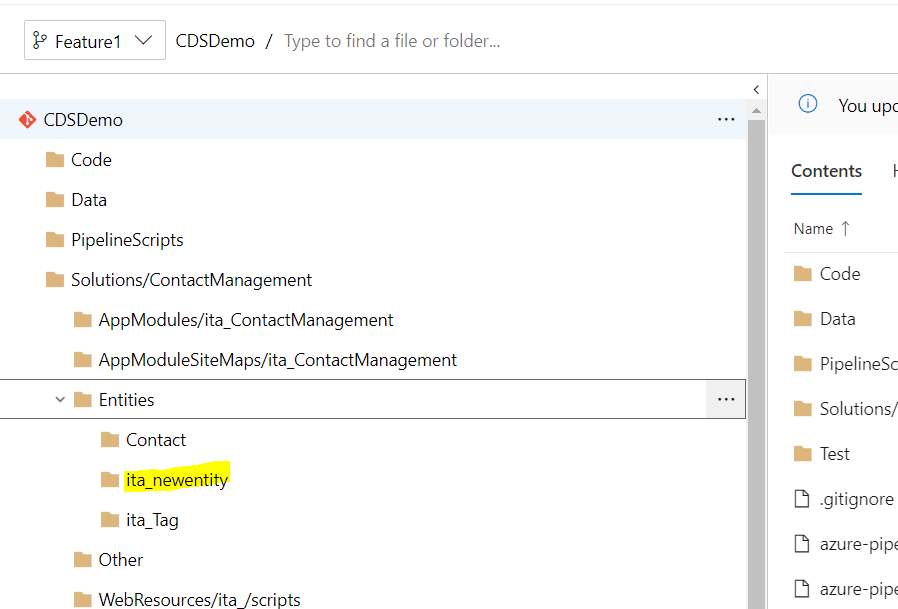Click ita_Tag folder icon in tree
This screenshot has width=898, height=609.
coord(110,520)
